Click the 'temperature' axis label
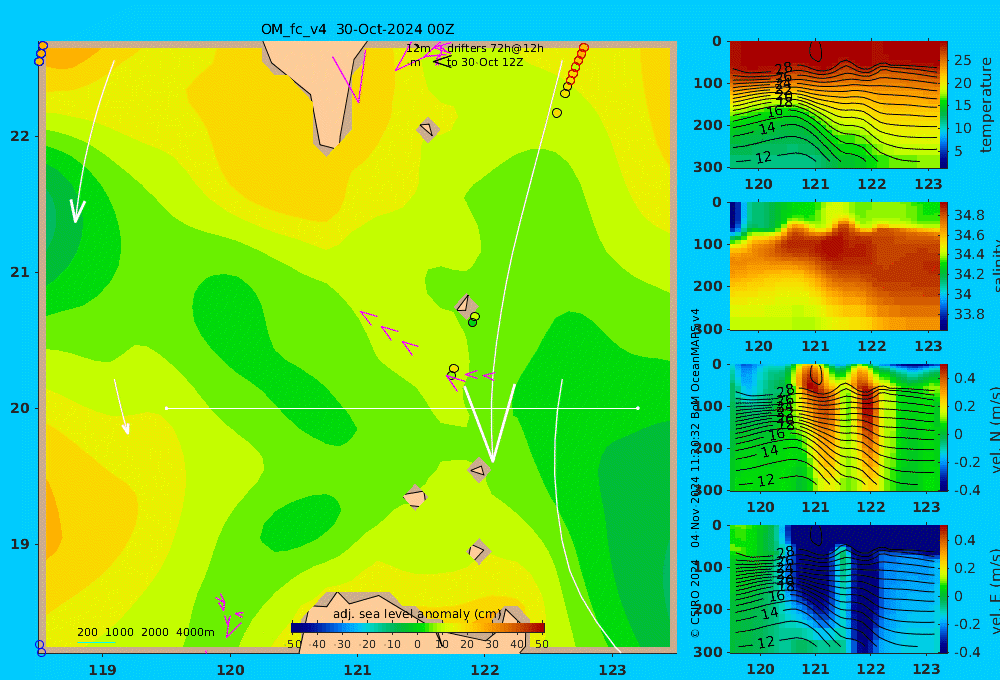This screenshot has height=680, width=1000. click(x=986, y=105)
